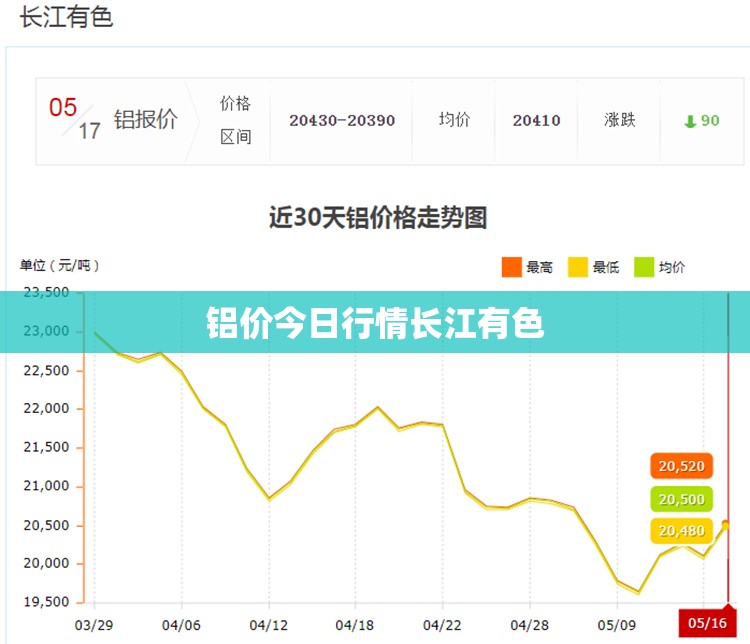750x644 pixels.
Task: Click the green down arrow next to 90
Action: pos(690,121)
